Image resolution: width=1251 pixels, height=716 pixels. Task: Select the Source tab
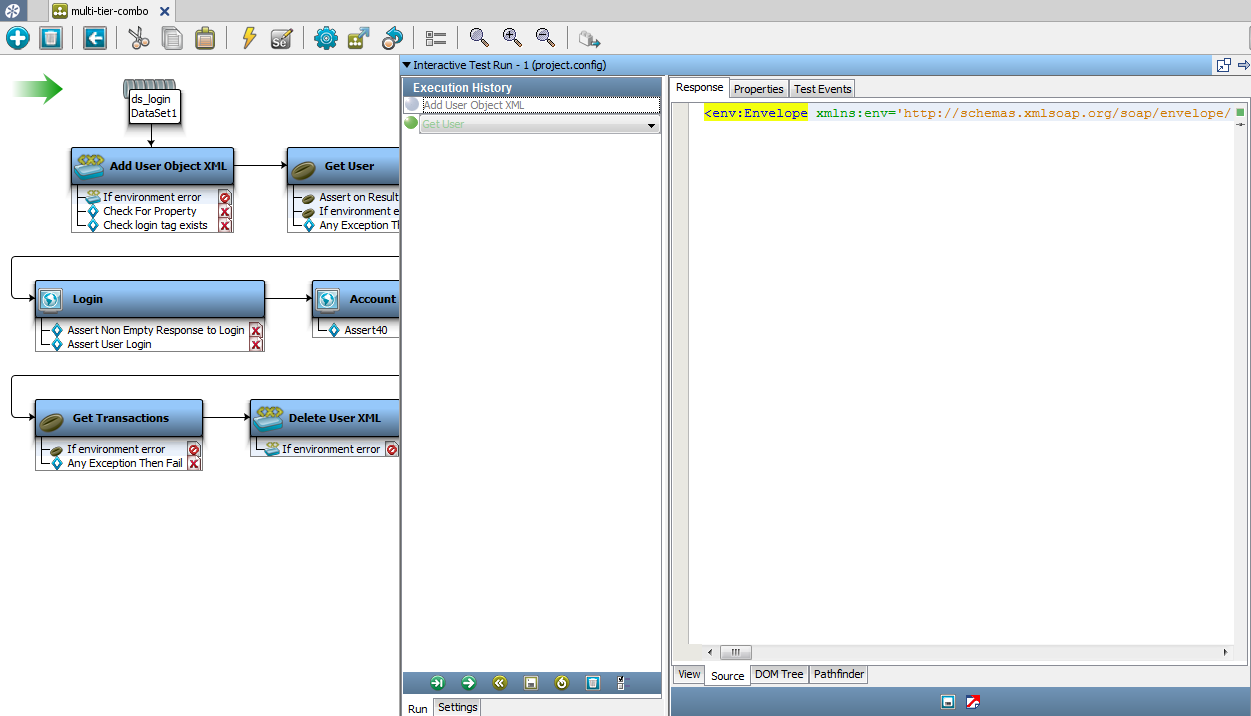727,676
